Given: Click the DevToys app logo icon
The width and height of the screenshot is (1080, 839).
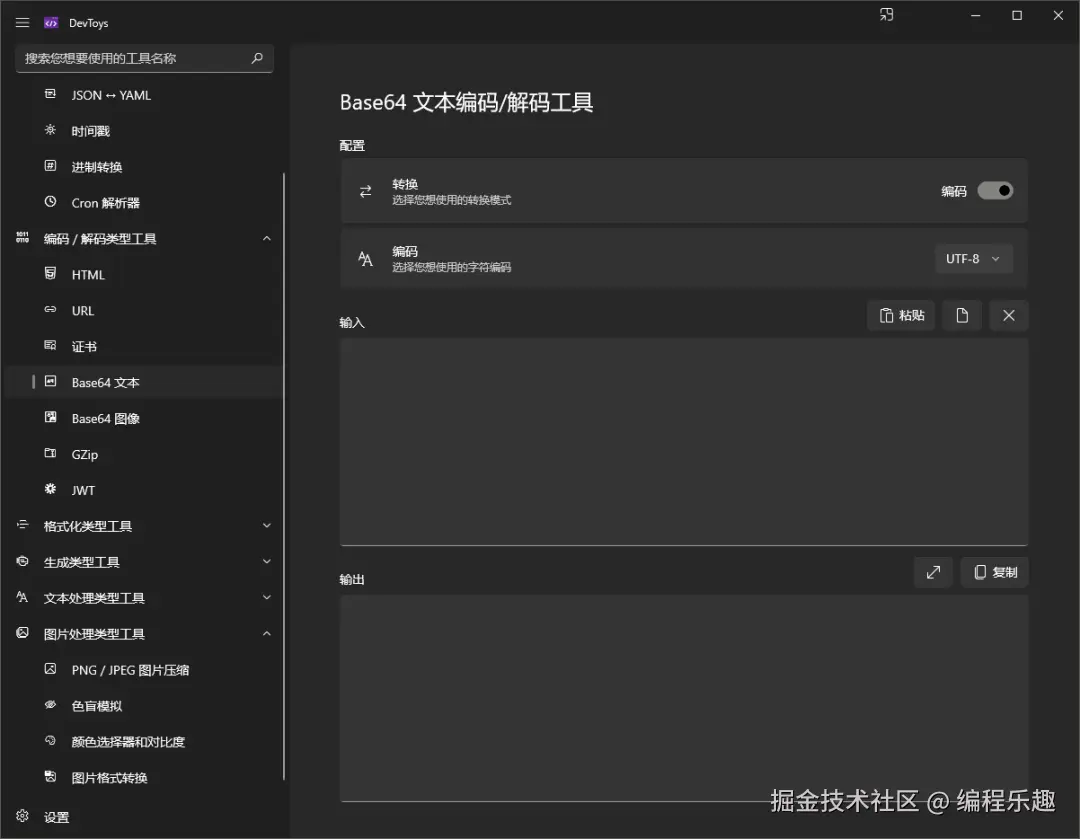Looking at the screenshot, I should pyautogui.click(x=51, y=23).
